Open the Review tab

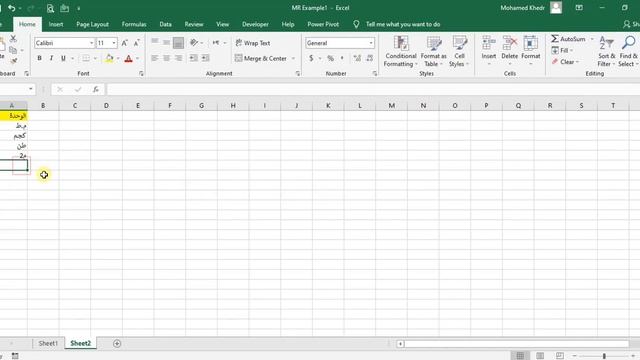(x=194, y=24)
